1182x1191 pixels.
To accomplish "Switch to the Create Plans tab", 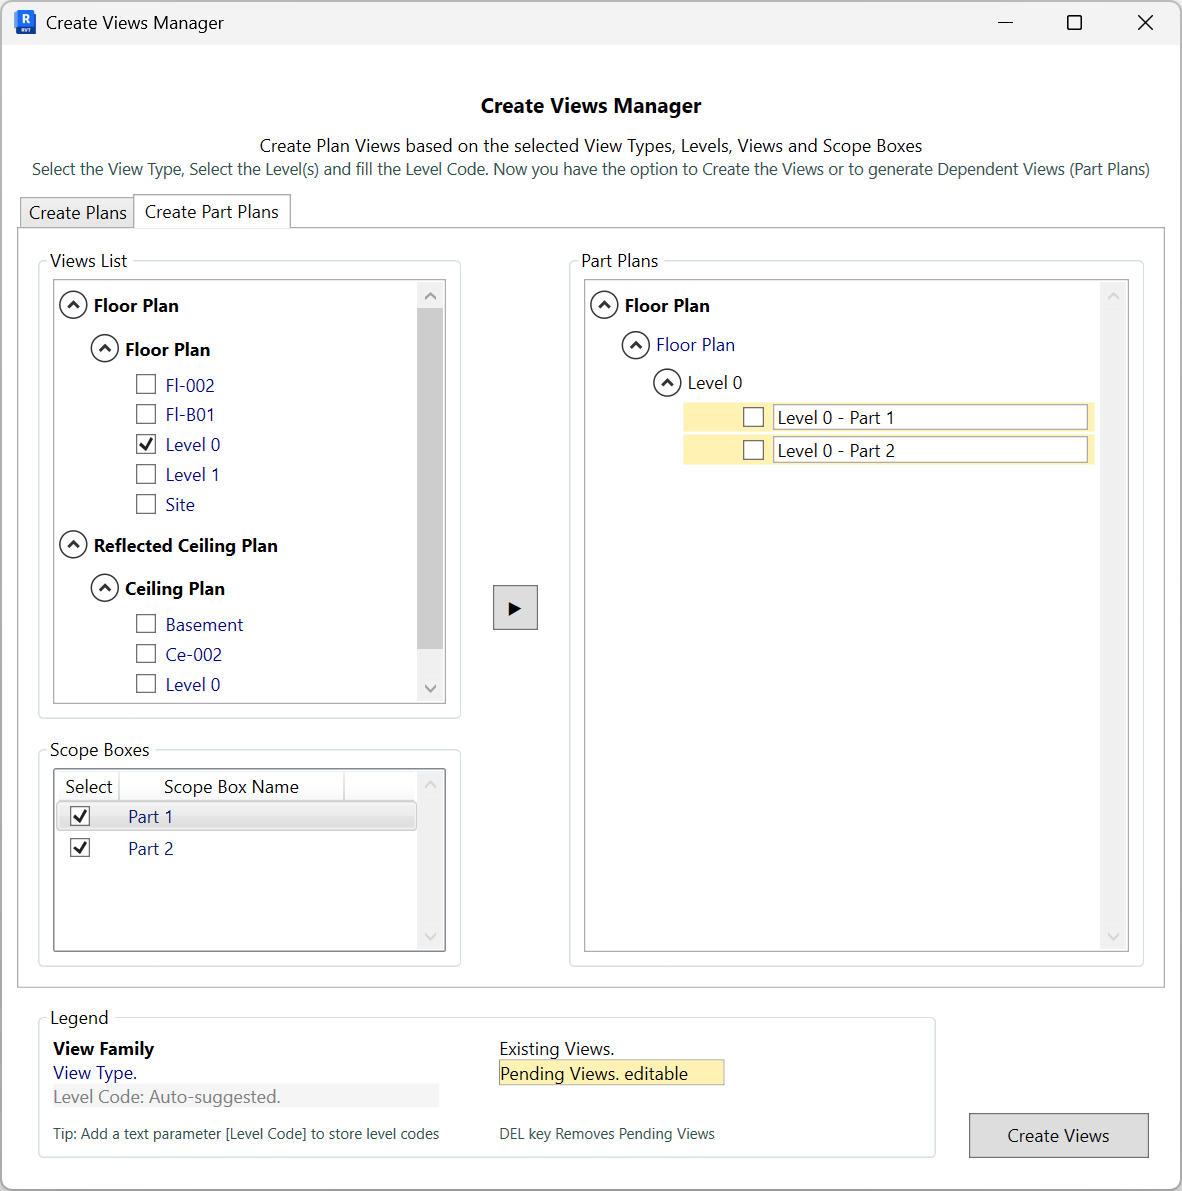I will 76,212.
